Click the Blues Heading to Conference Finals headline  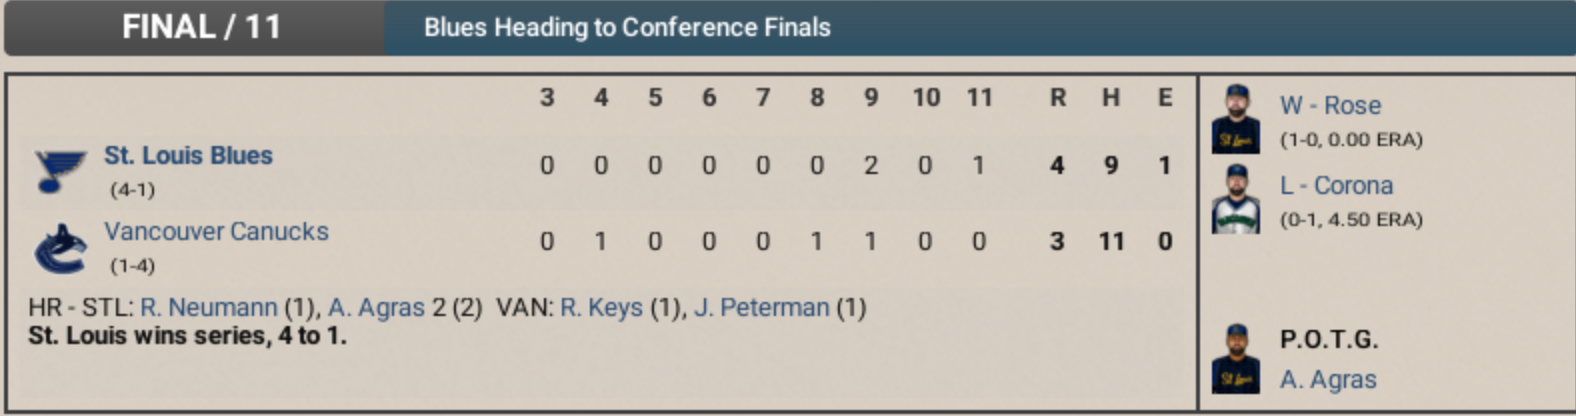pos(627,27)
